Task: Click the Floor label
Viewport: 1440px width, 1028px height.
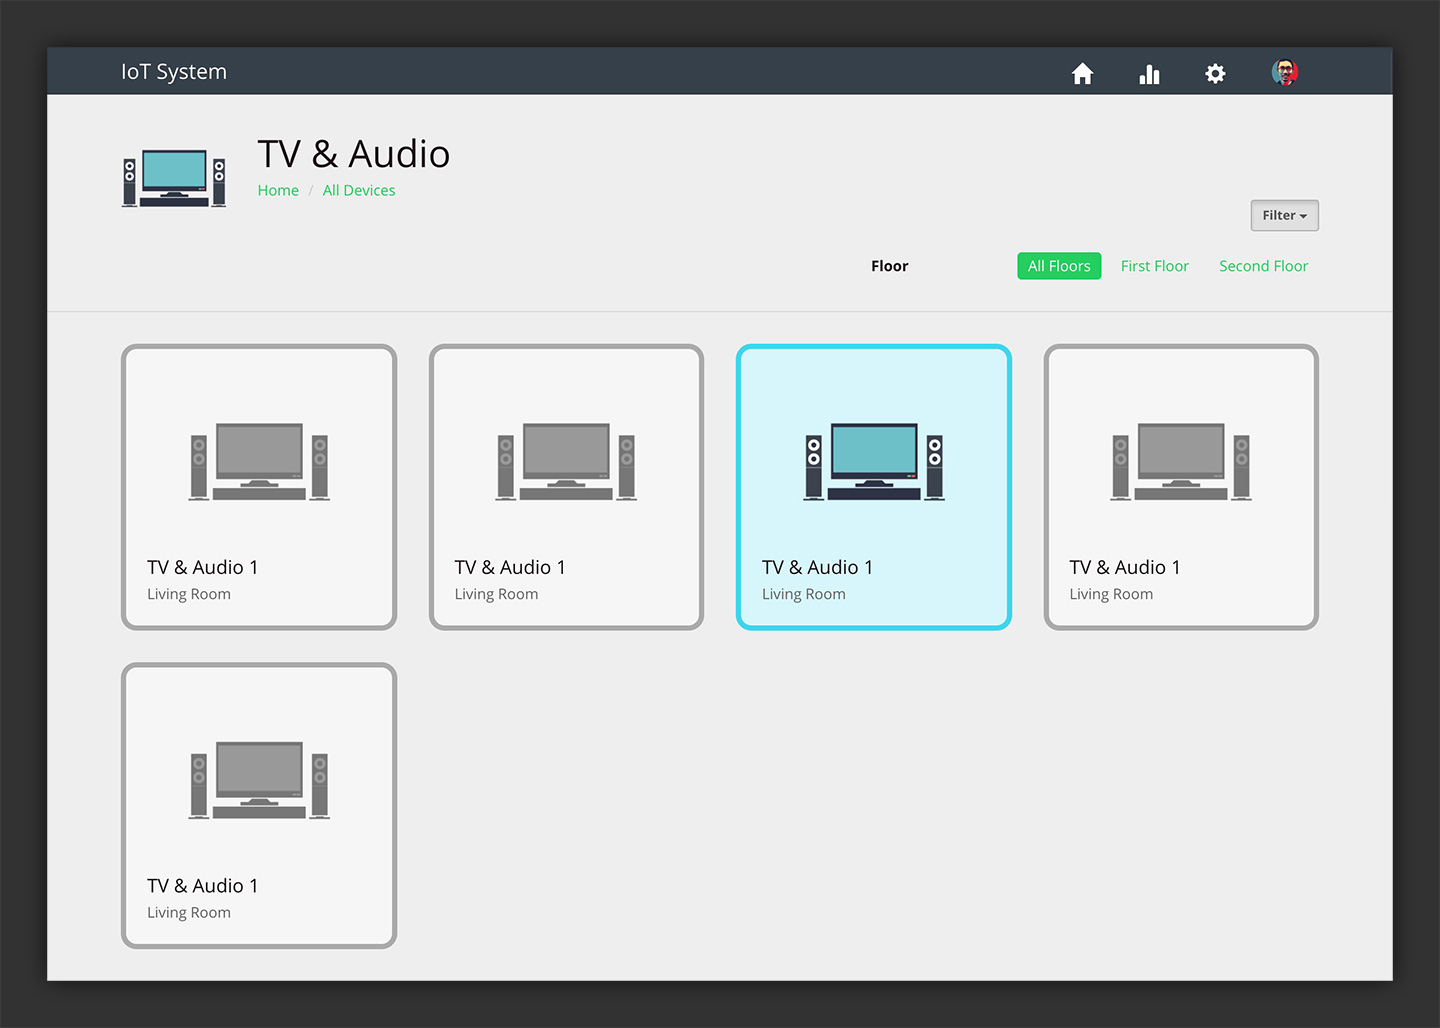Action: [890, 266]
